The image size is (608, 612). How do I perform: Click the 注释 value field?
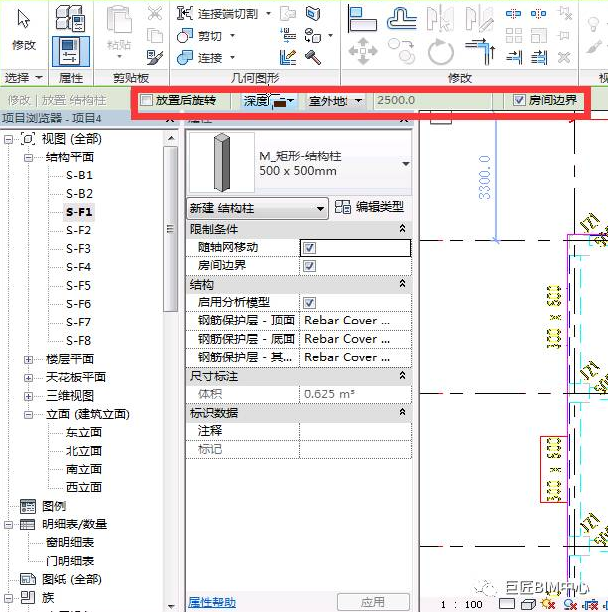pyautogui.click(x=356, y=431)
